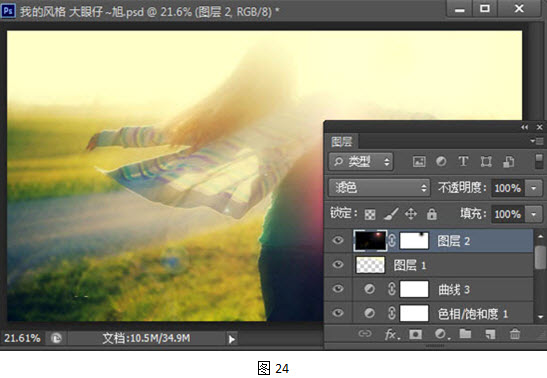
Task: Click the shape layer filter icon
Action: (x=486, y=161)
